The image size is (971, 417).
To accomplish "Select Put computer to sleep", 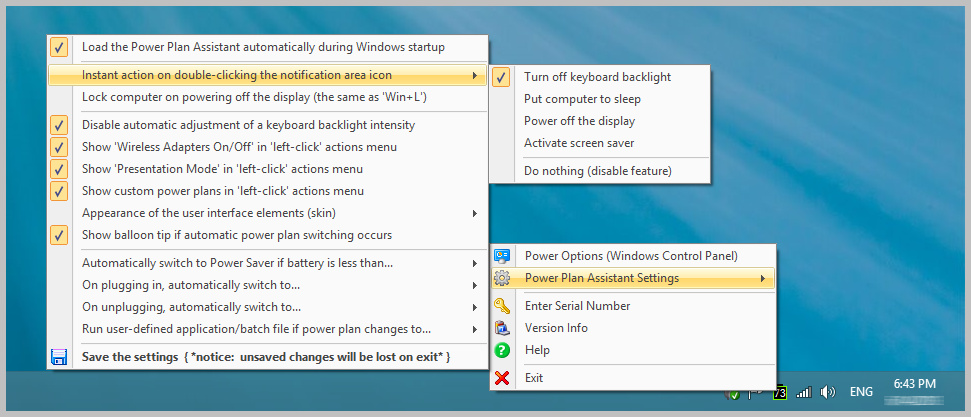I will point(599,99).
